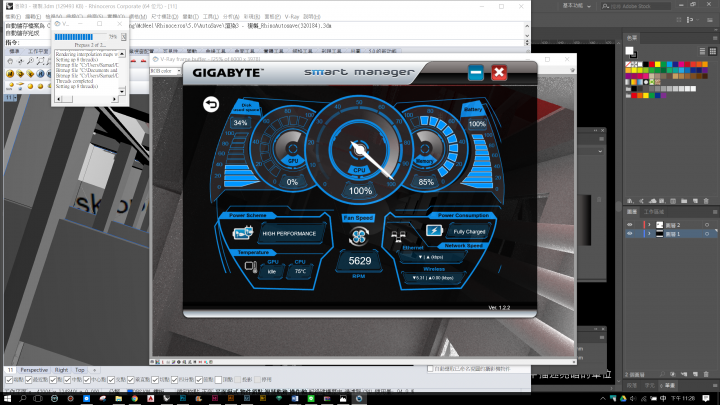This screenshot has width=720, height=405.
Task: Toggle 交點 osnap checkbox
Action: pyautogui.click(x=111, y=380)
